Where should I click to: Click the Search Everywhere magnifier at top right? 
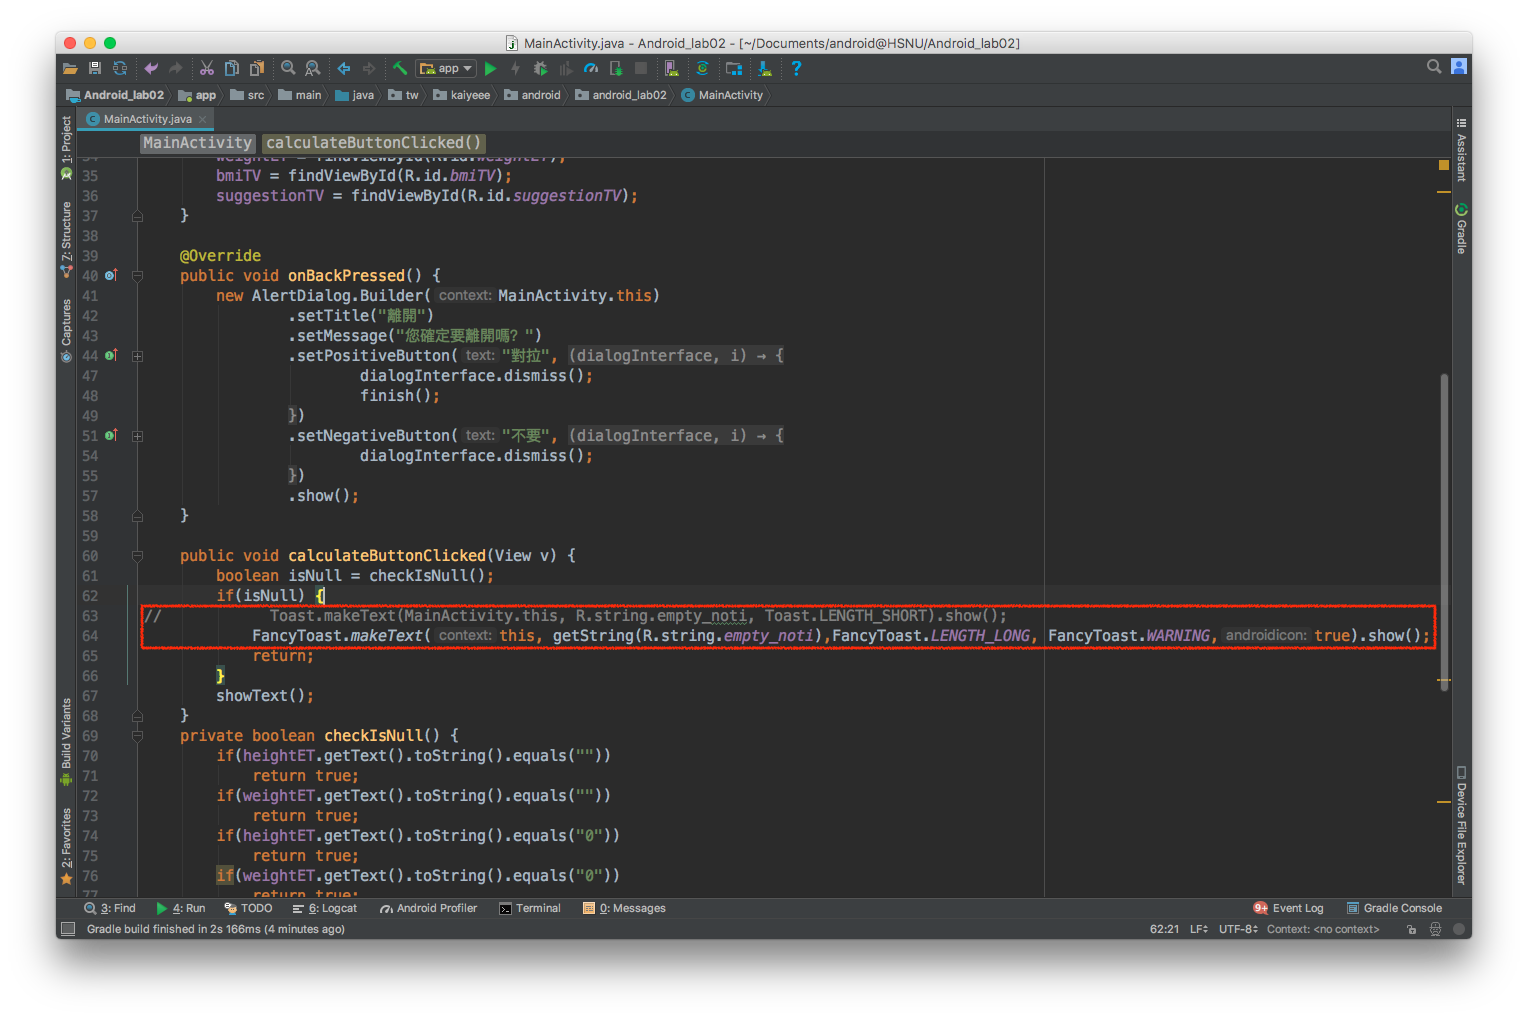point(1434,67)
